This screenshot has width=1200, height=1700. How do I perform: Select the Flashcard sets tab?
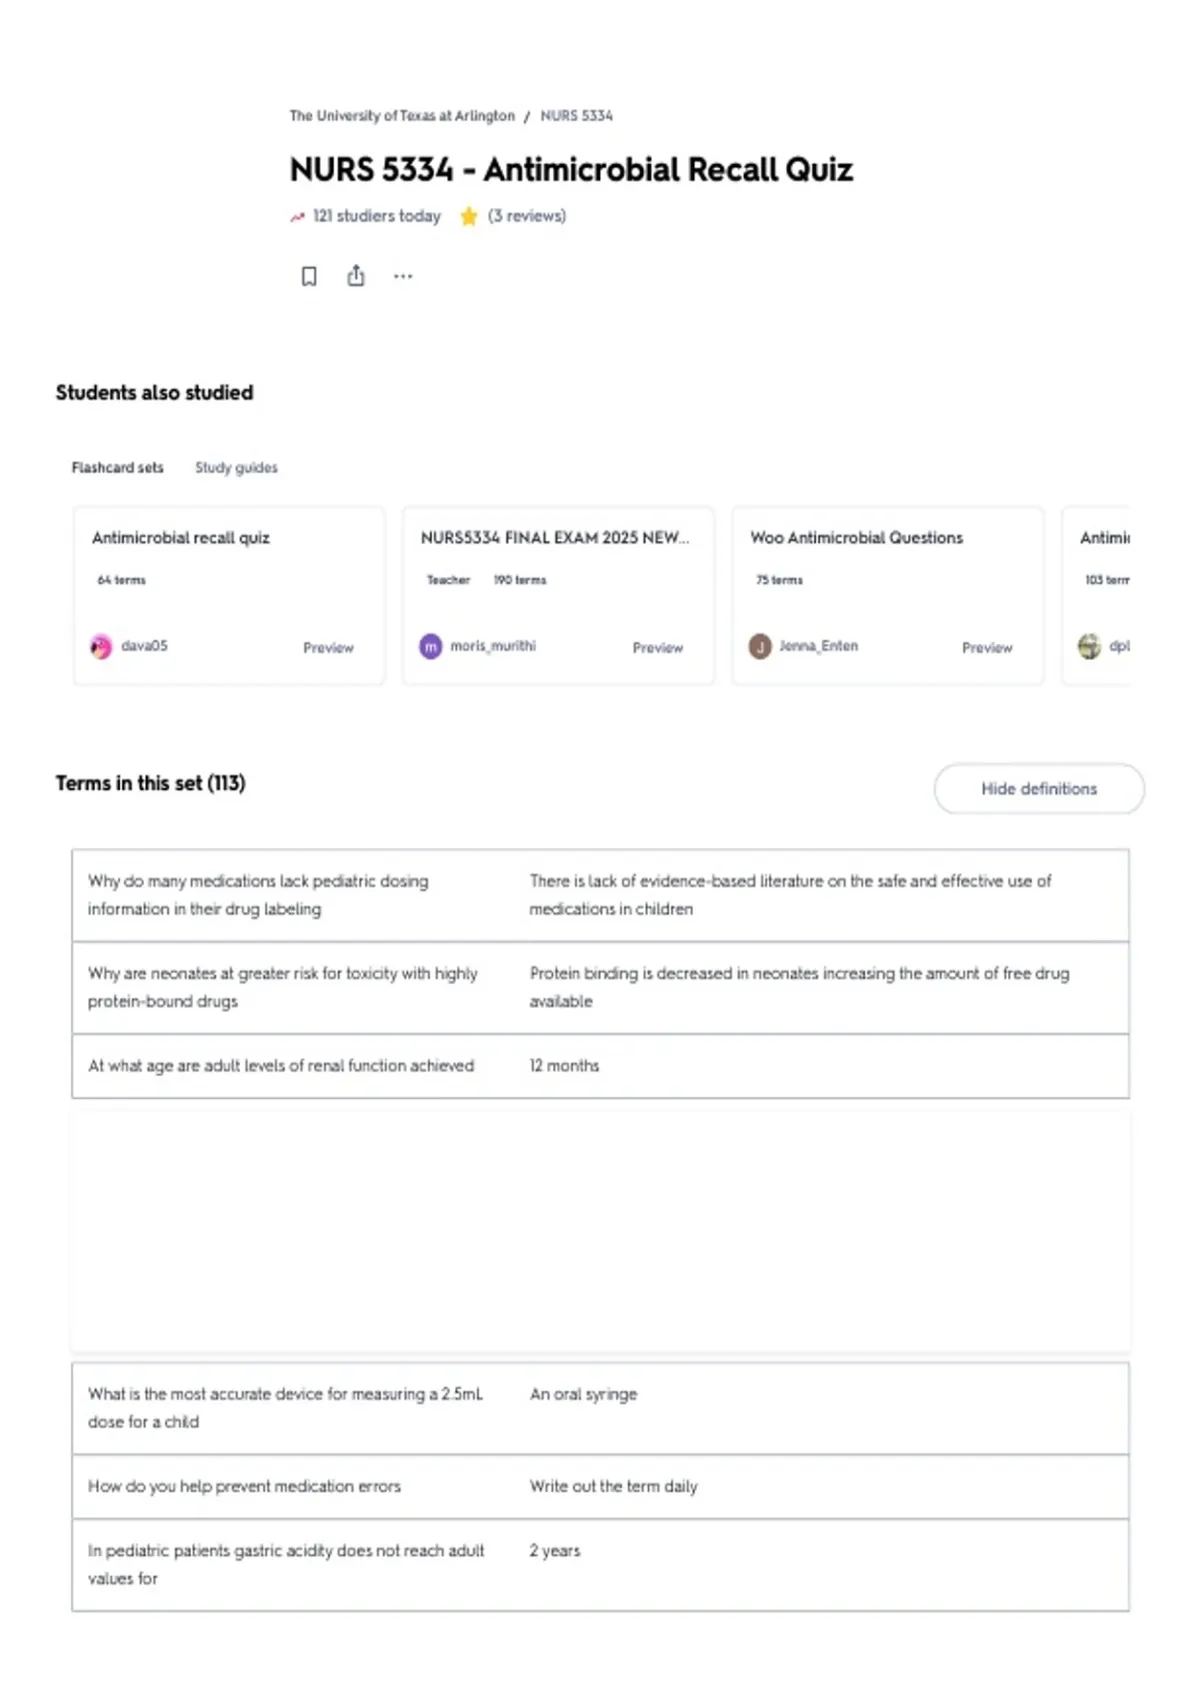coord(117,467)
